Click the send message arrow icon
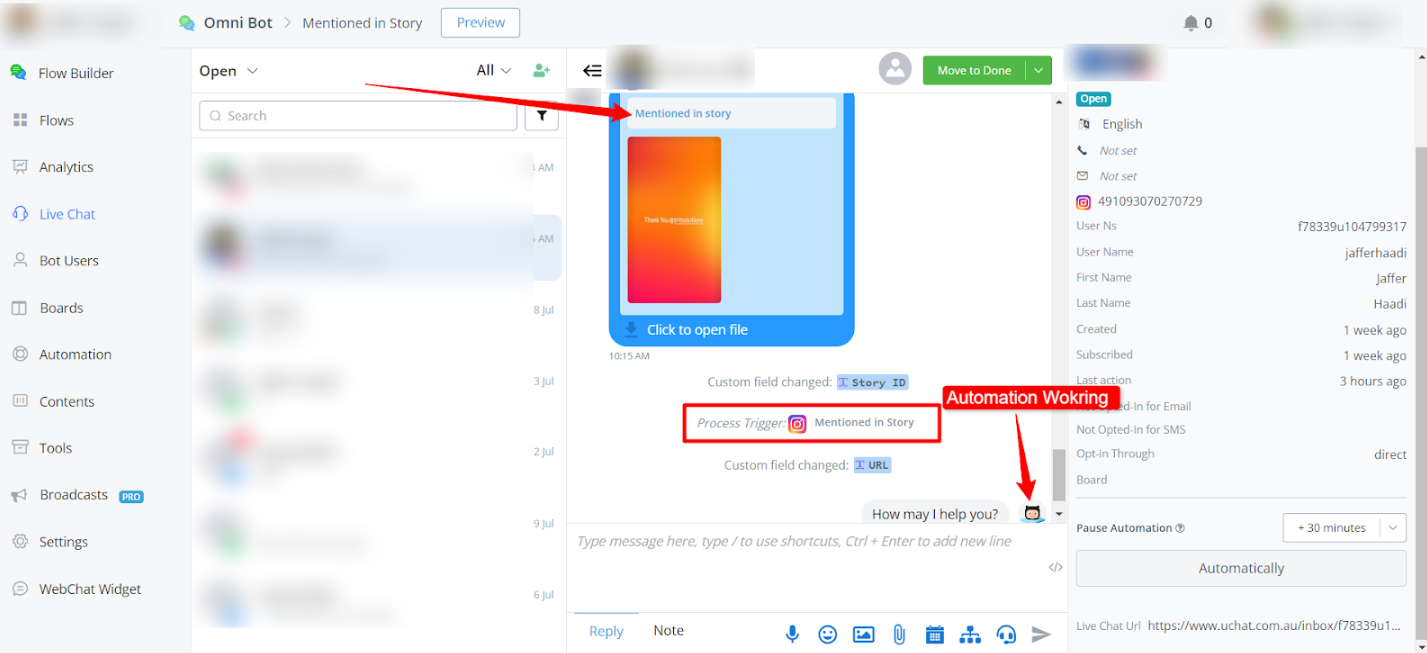Screen dimensions: 1427x653 click(1041, 634)
